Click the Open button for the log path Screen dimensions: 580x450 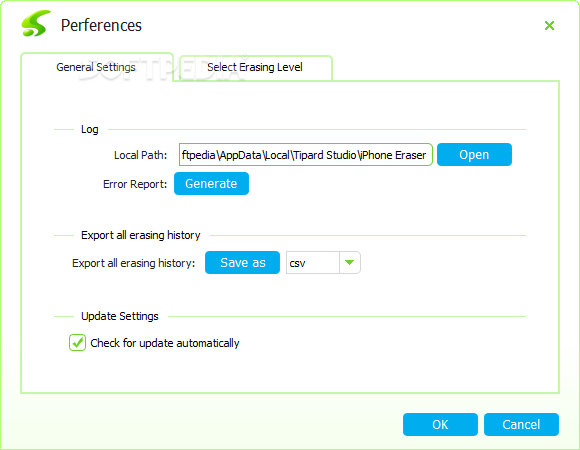tap(474, 155)
